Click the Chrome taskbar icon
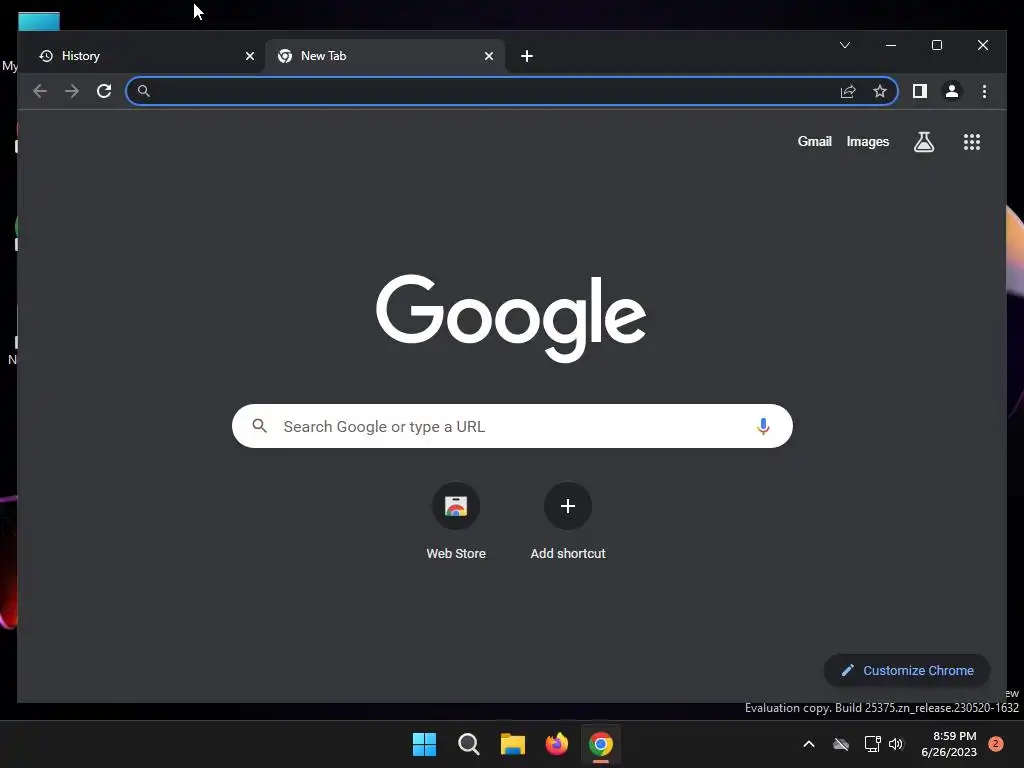Screen dimensions: 1024x768 tap(601, 744)
